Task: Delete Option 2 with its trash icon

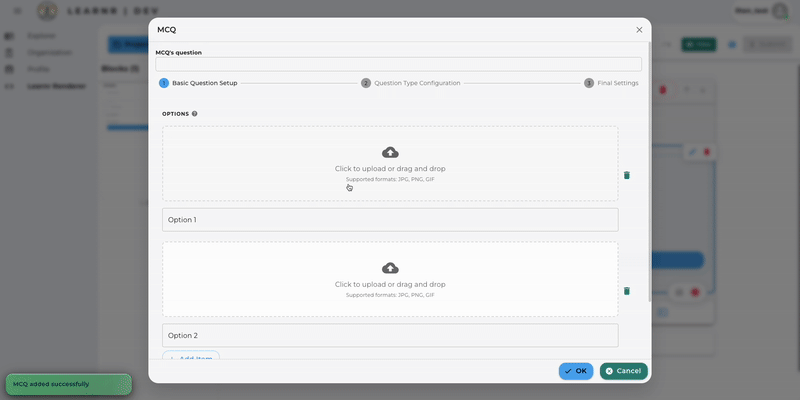Action: (627, 291)
